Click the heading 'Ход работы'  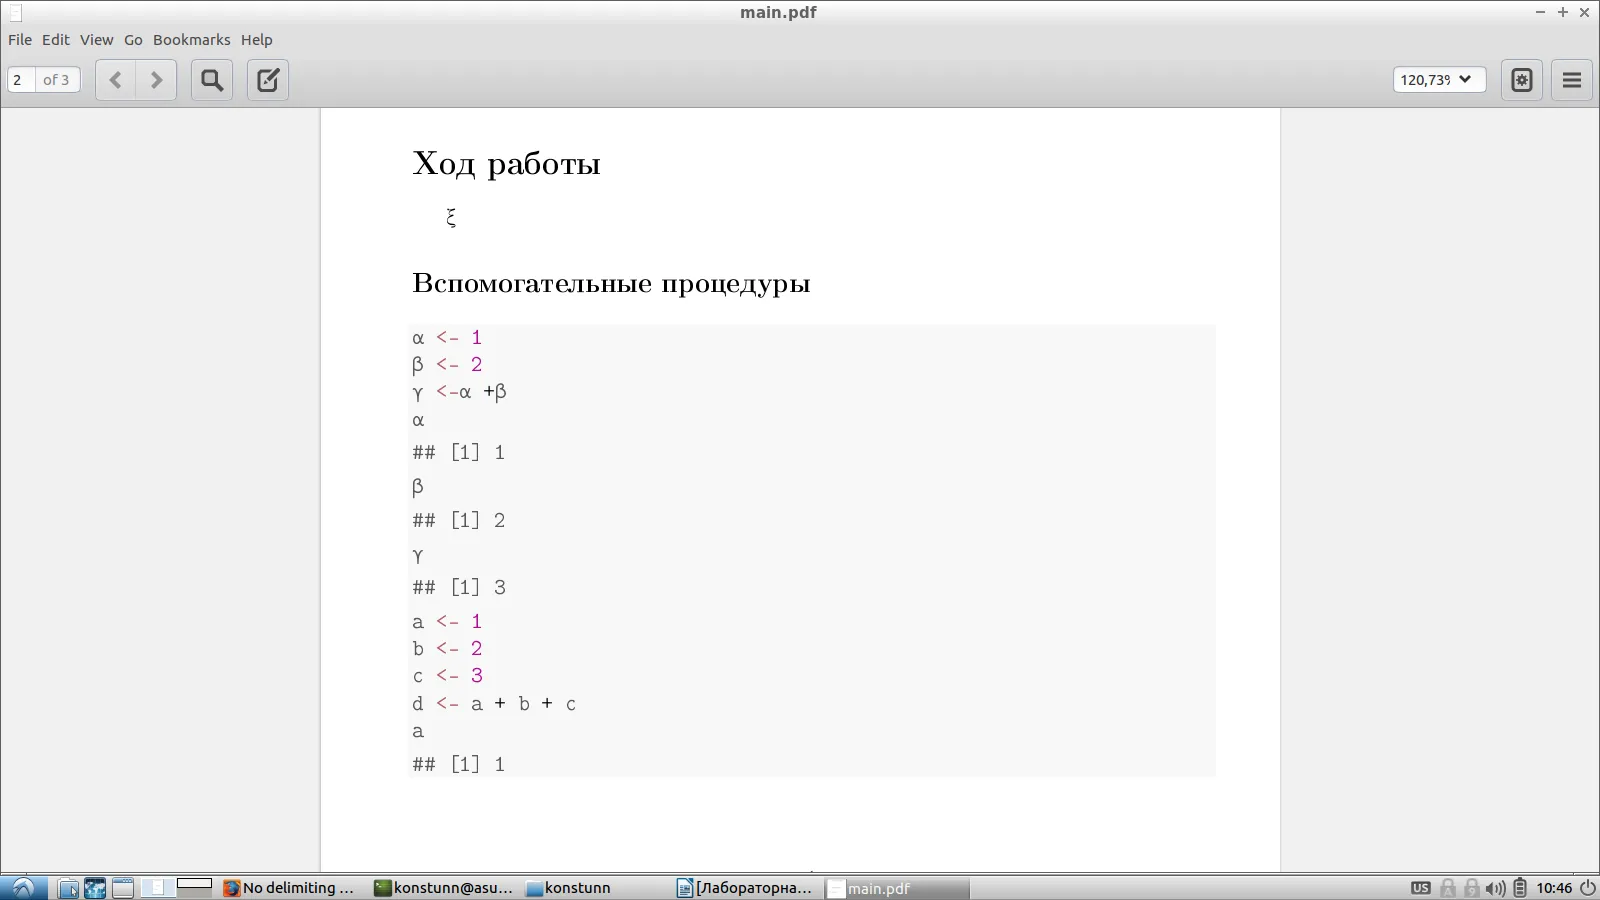coord(506,164)
